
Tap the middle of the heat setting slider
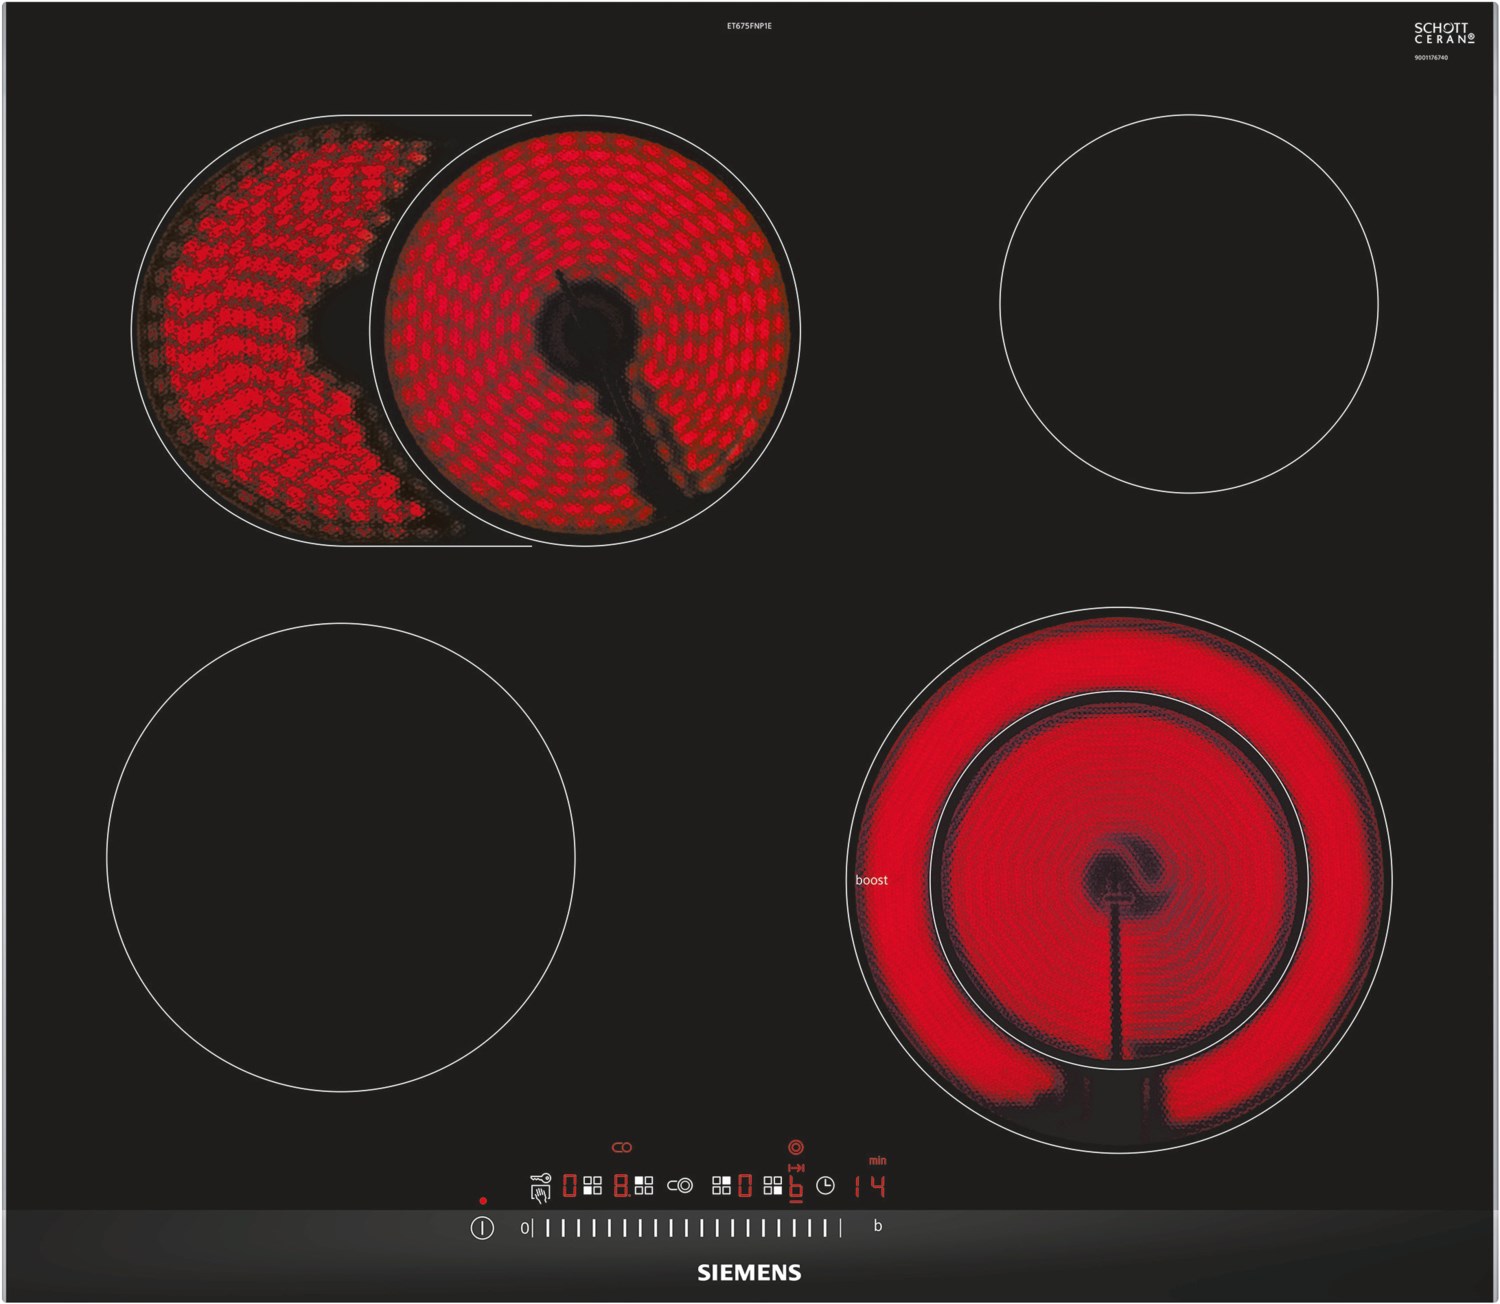pos(687,1228)
